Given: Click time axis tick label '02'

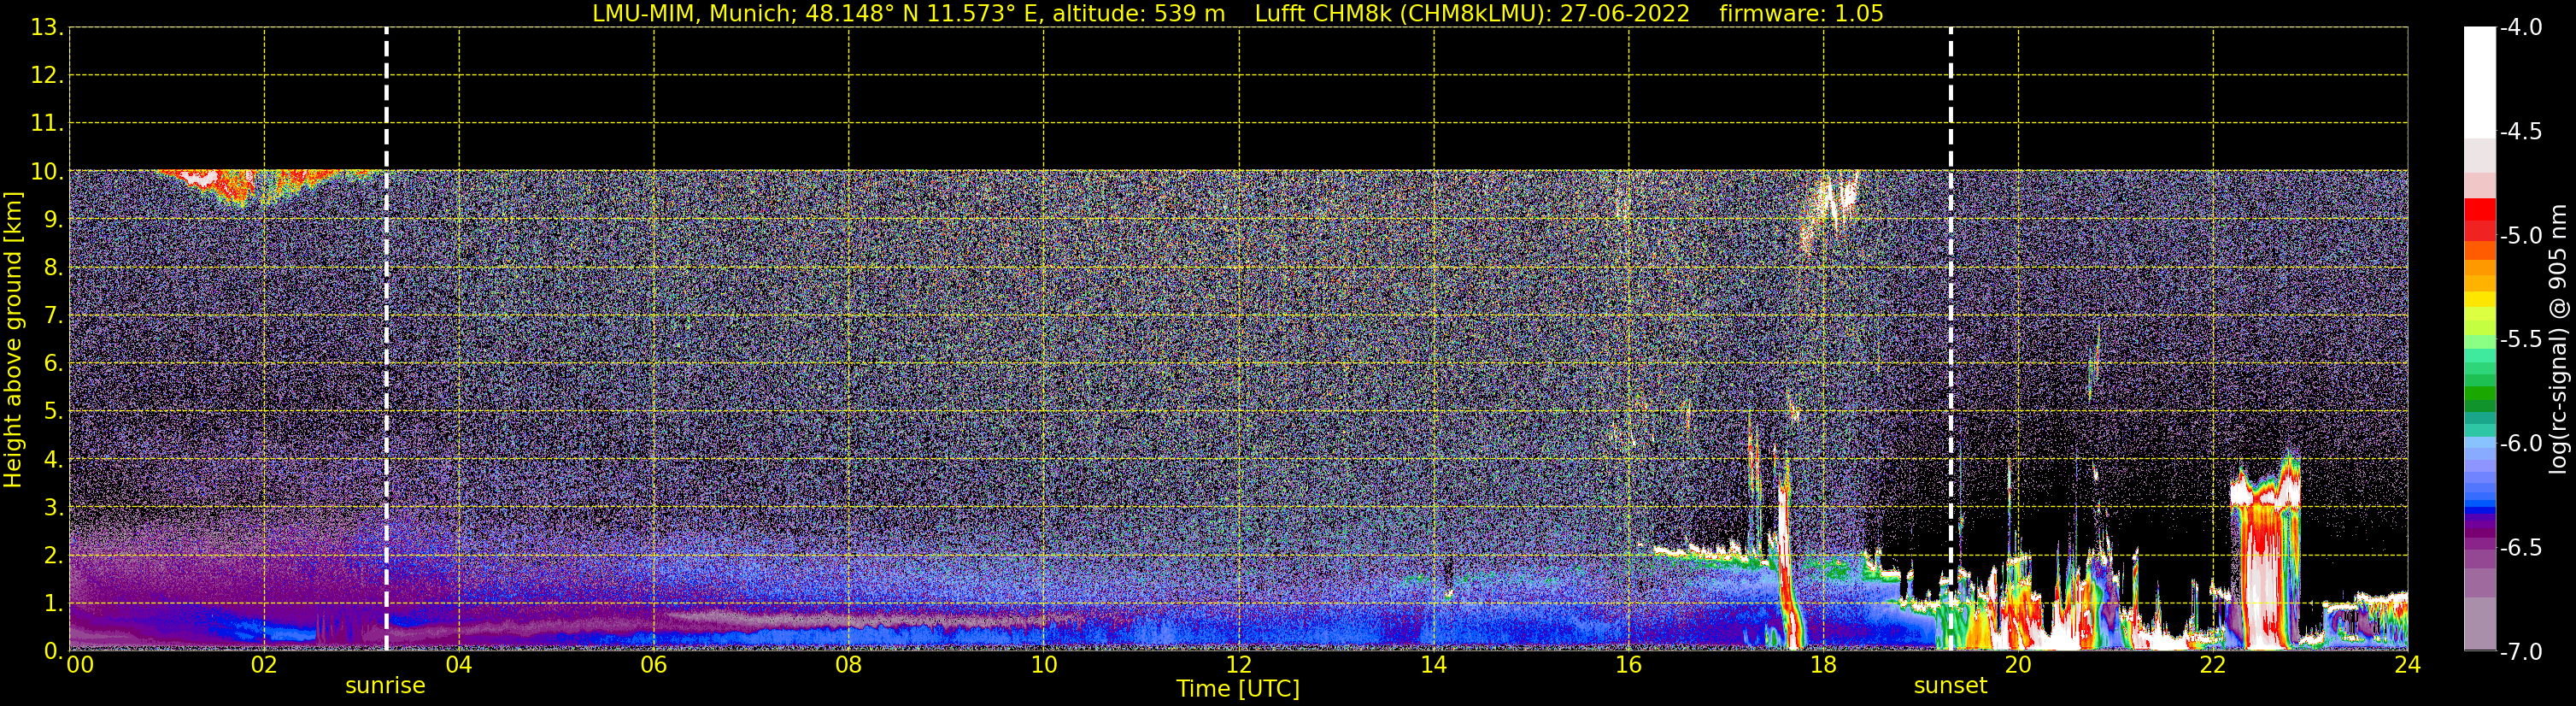Looking at the screenshot, I should tap(264, 665).
